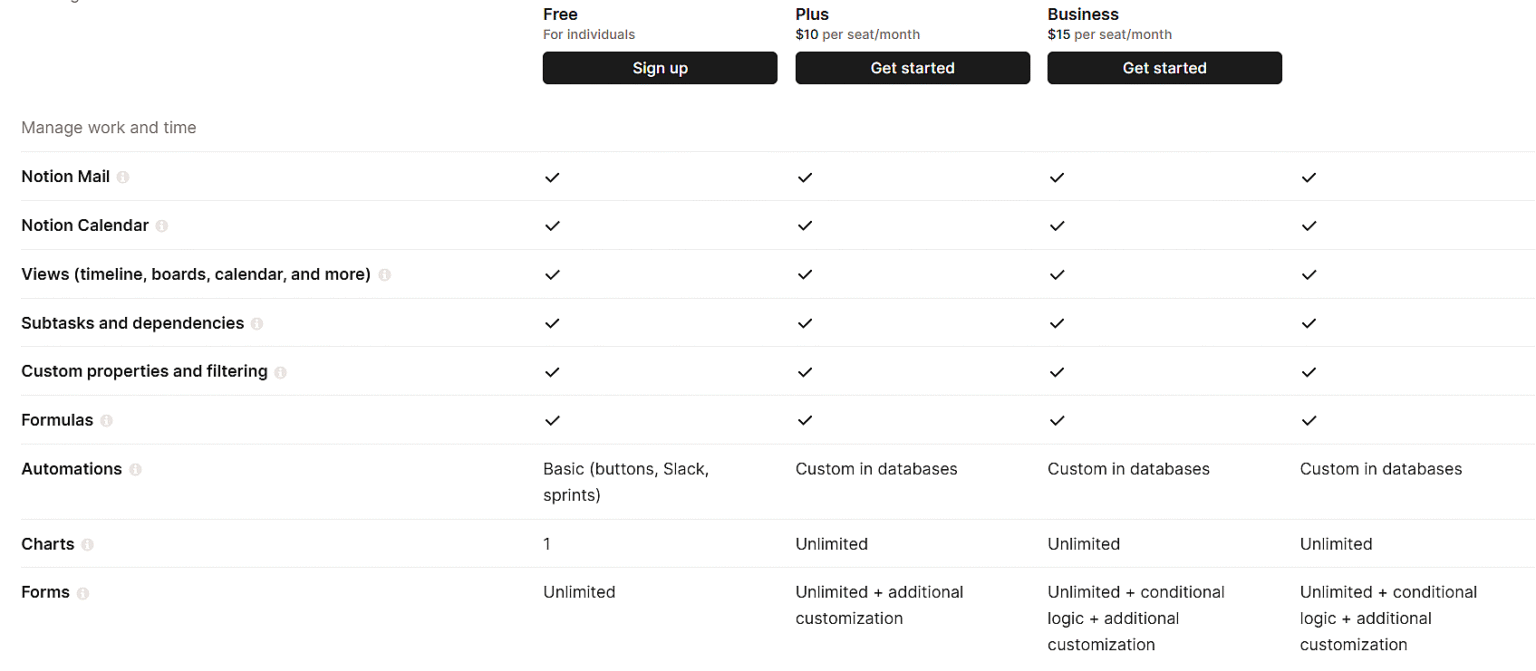Image resolution: width=1536 pixels, height=671 pixels.
Task: Select the info icon for Subtasks and dependencies
Action: (258, 324)
